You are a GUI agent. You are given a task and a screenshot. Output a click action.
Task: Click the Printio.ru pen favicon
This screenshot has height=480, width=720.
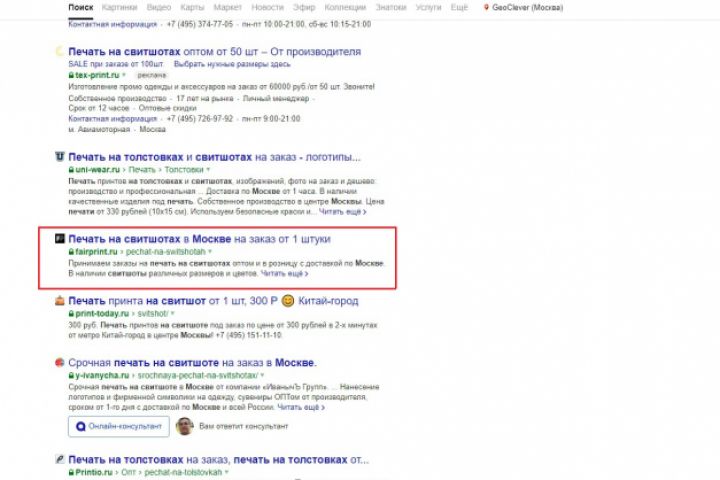(60, 459)
